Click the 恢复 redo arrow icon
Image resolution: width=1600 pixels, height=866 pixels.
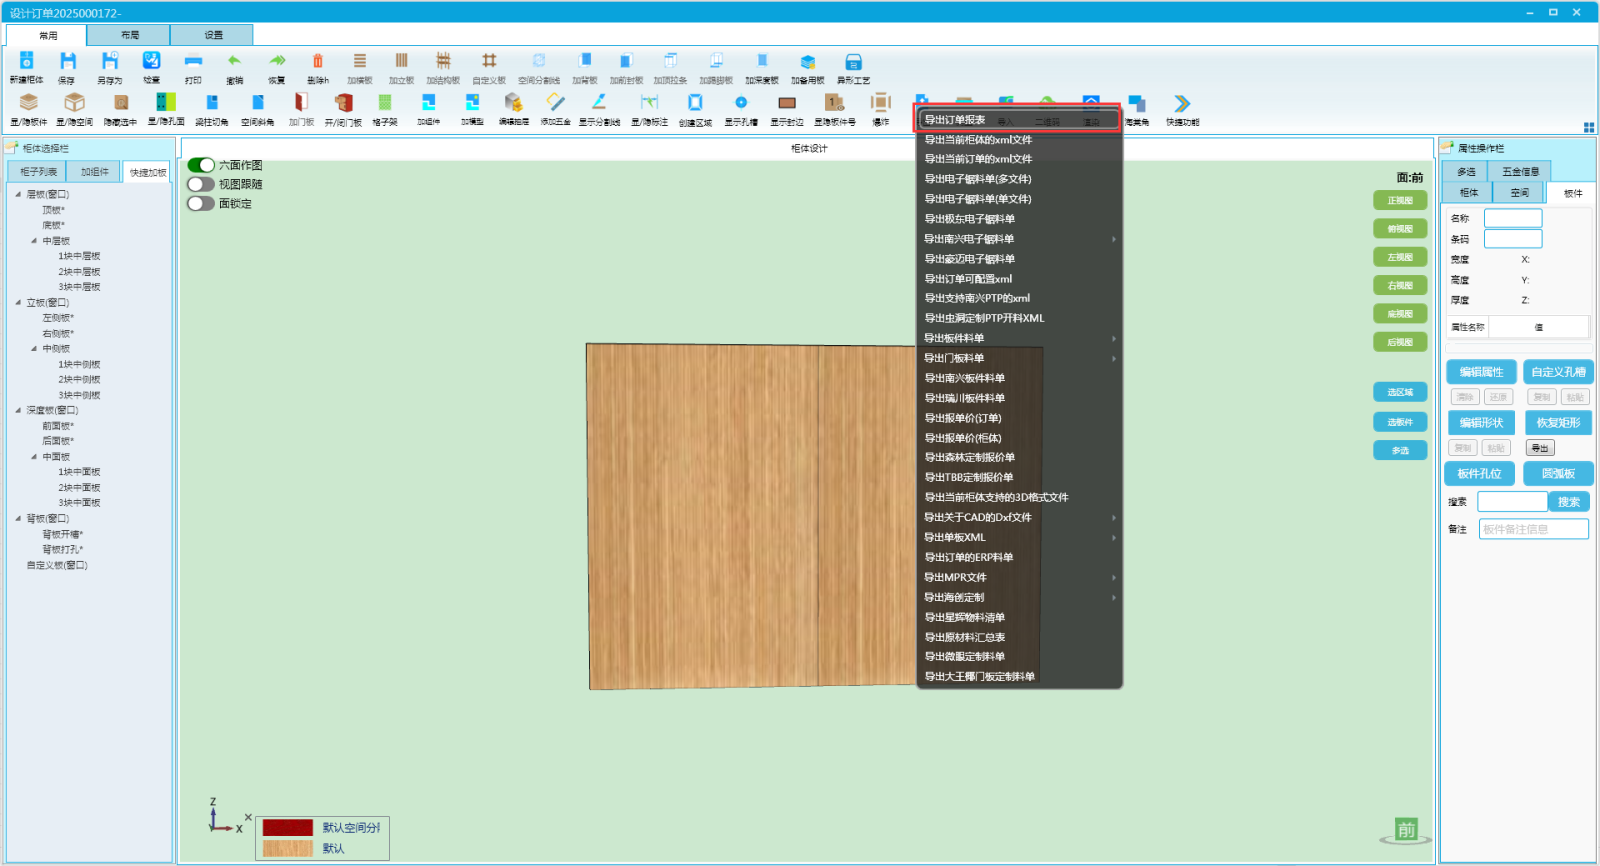tap(277, 62)
